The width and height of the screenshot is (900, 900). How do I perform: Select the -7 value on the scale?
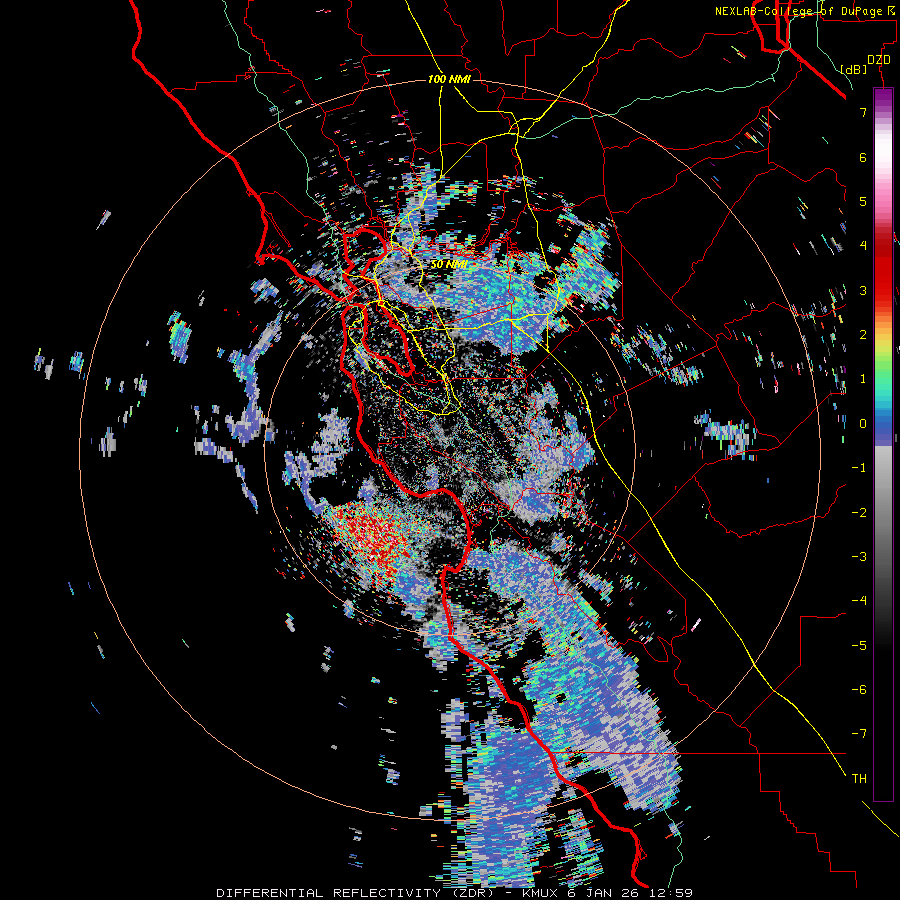[859, 734]
